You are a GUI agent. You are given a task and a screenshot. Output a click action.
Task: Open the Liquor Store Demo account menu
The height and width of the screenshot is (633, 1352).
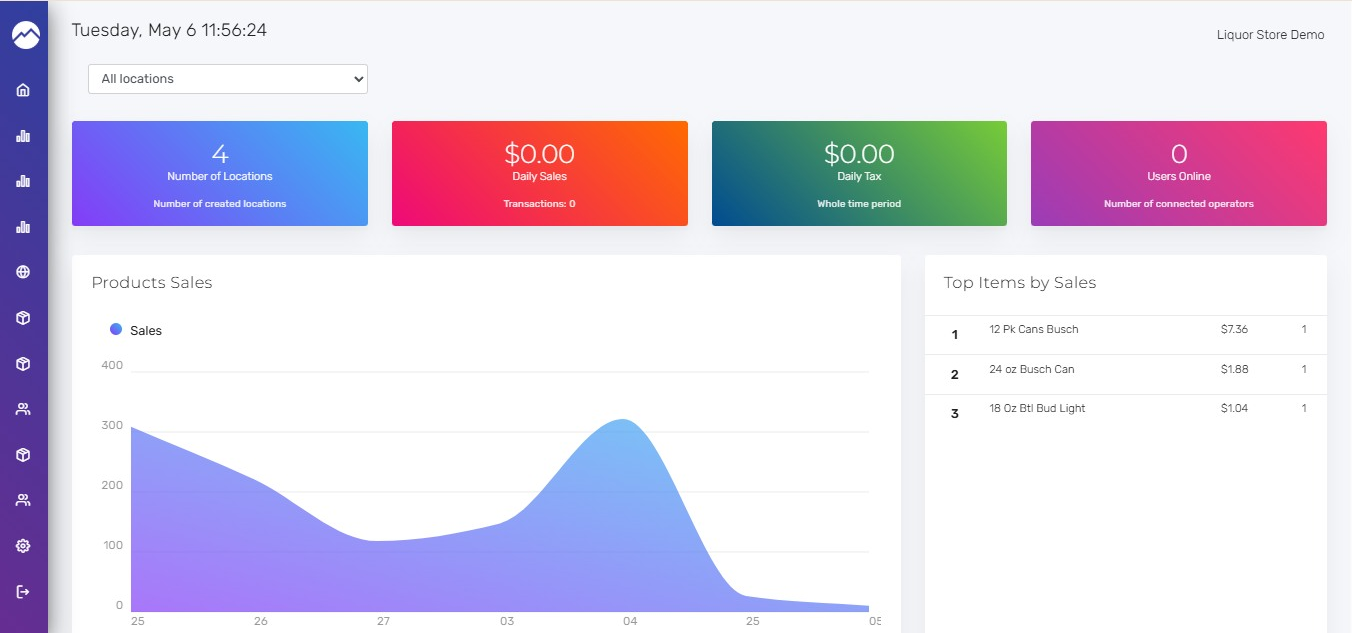(1270, 35)
